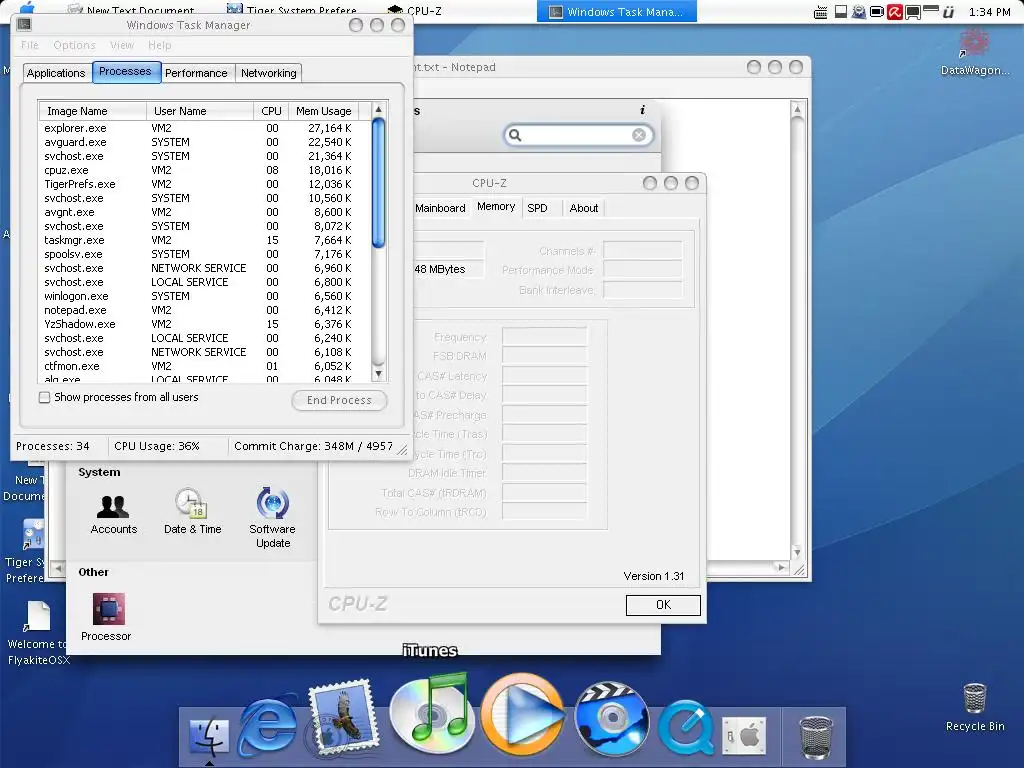Screen dimensions: 1024x768
Task: Click the search magnifier in System Preferences
Action: pyautogui.click(x=515, y=135)
